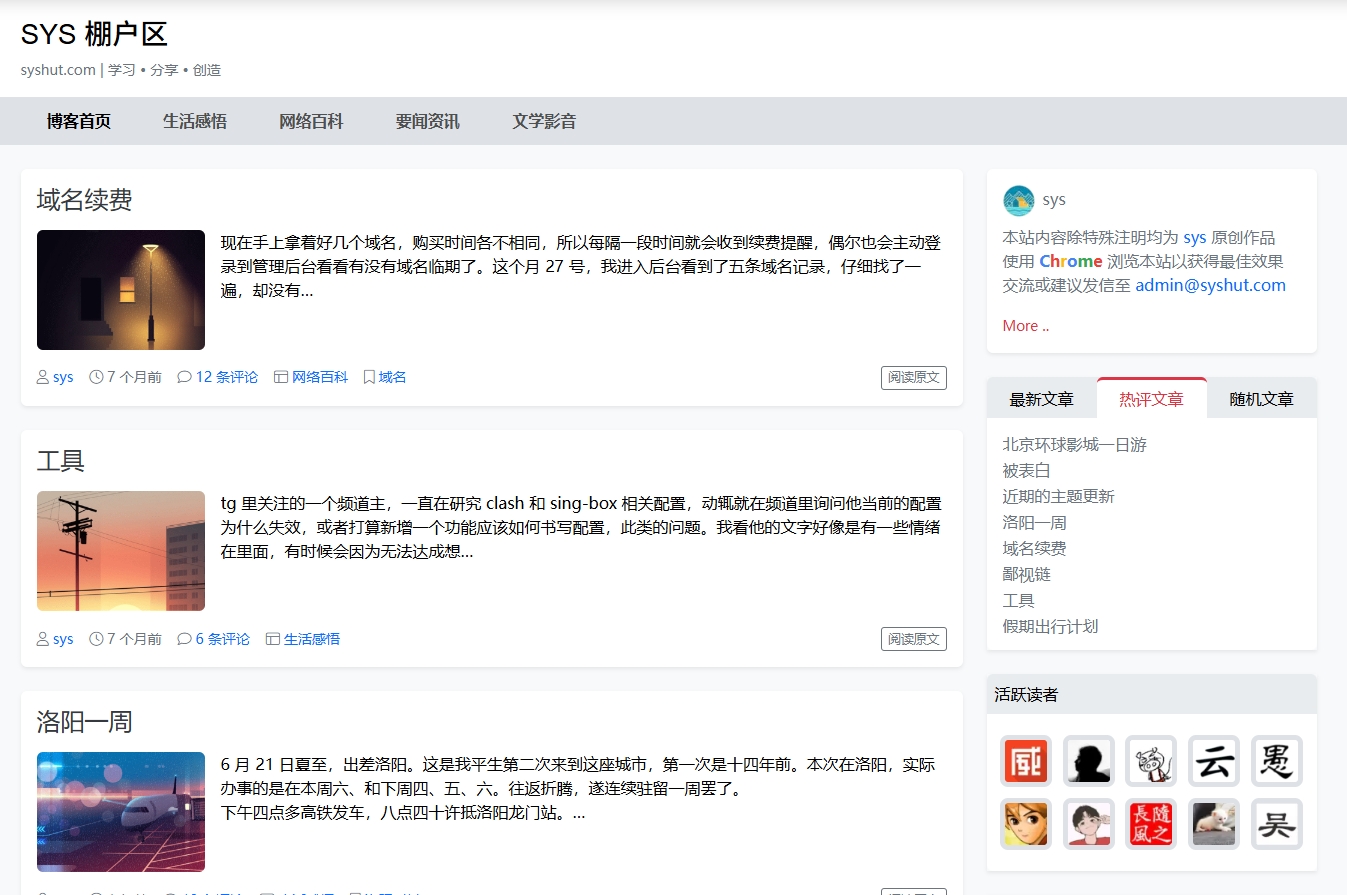Click the 域名 tag link
The height and width of the screenshot is (895, 1347).
[392, 376]
